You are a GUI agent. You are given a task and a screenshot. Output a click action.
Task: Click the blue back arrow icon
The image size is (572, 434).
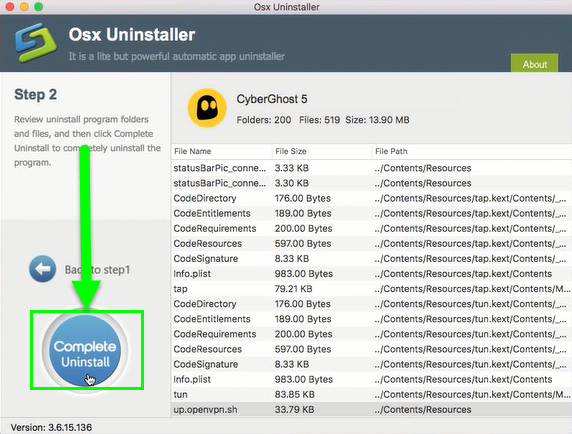42,269
